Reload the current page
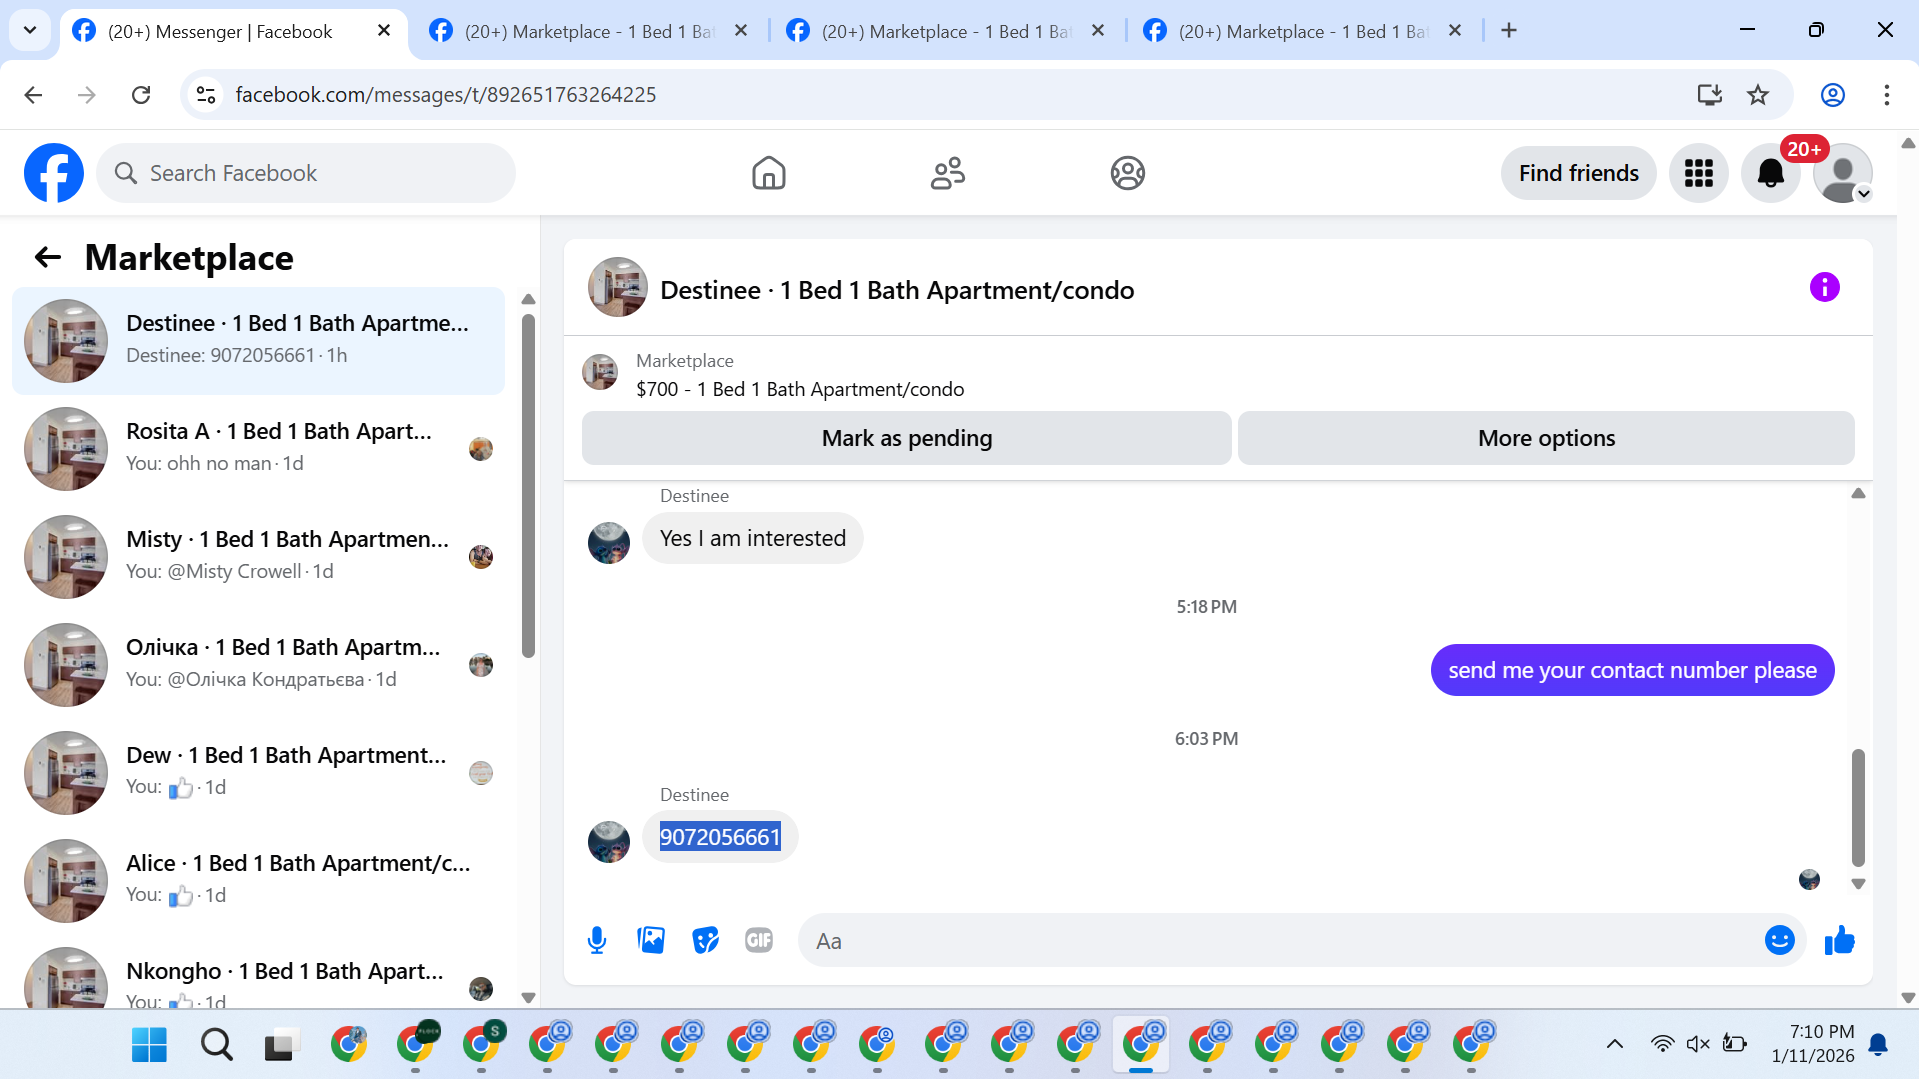 click(x=141, y=95)
